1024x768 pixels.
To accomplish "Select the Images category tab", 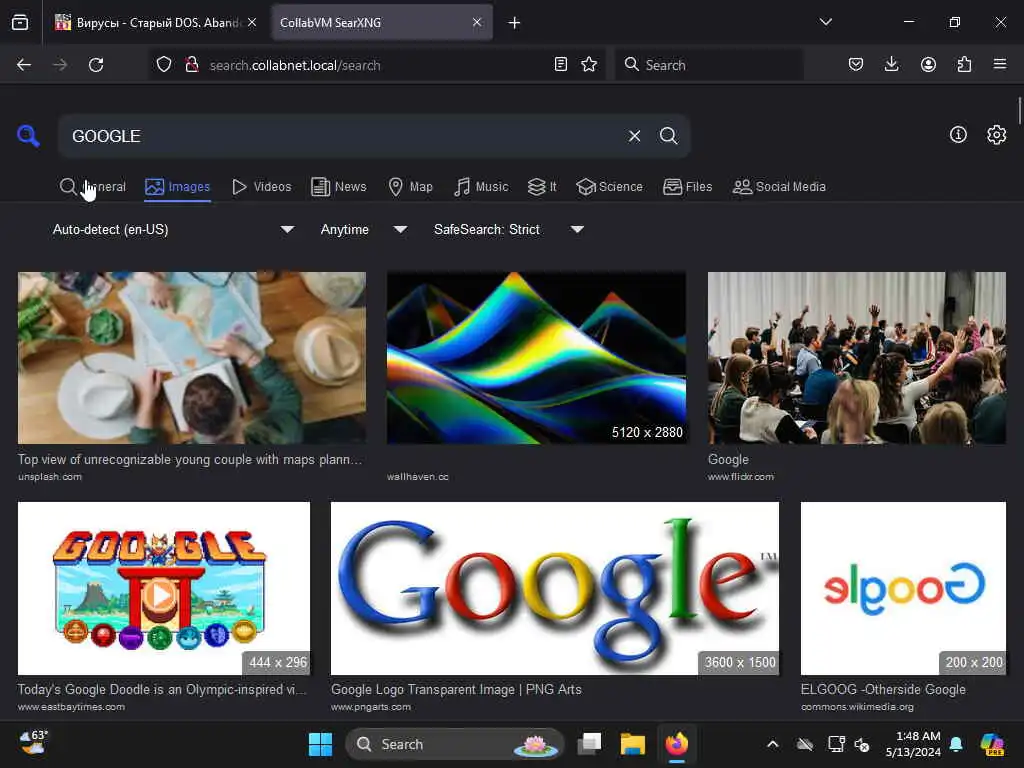I will tap(178, 187).
